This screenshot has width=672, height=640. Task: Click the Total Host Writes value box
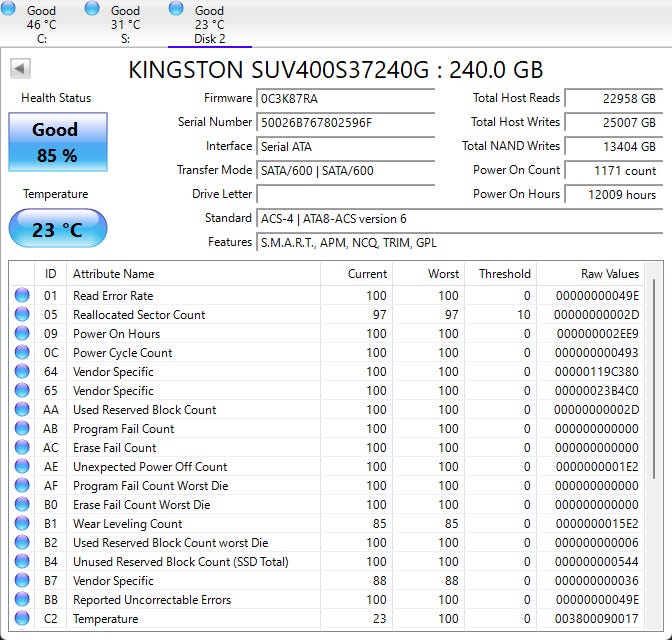coord(612,123)
